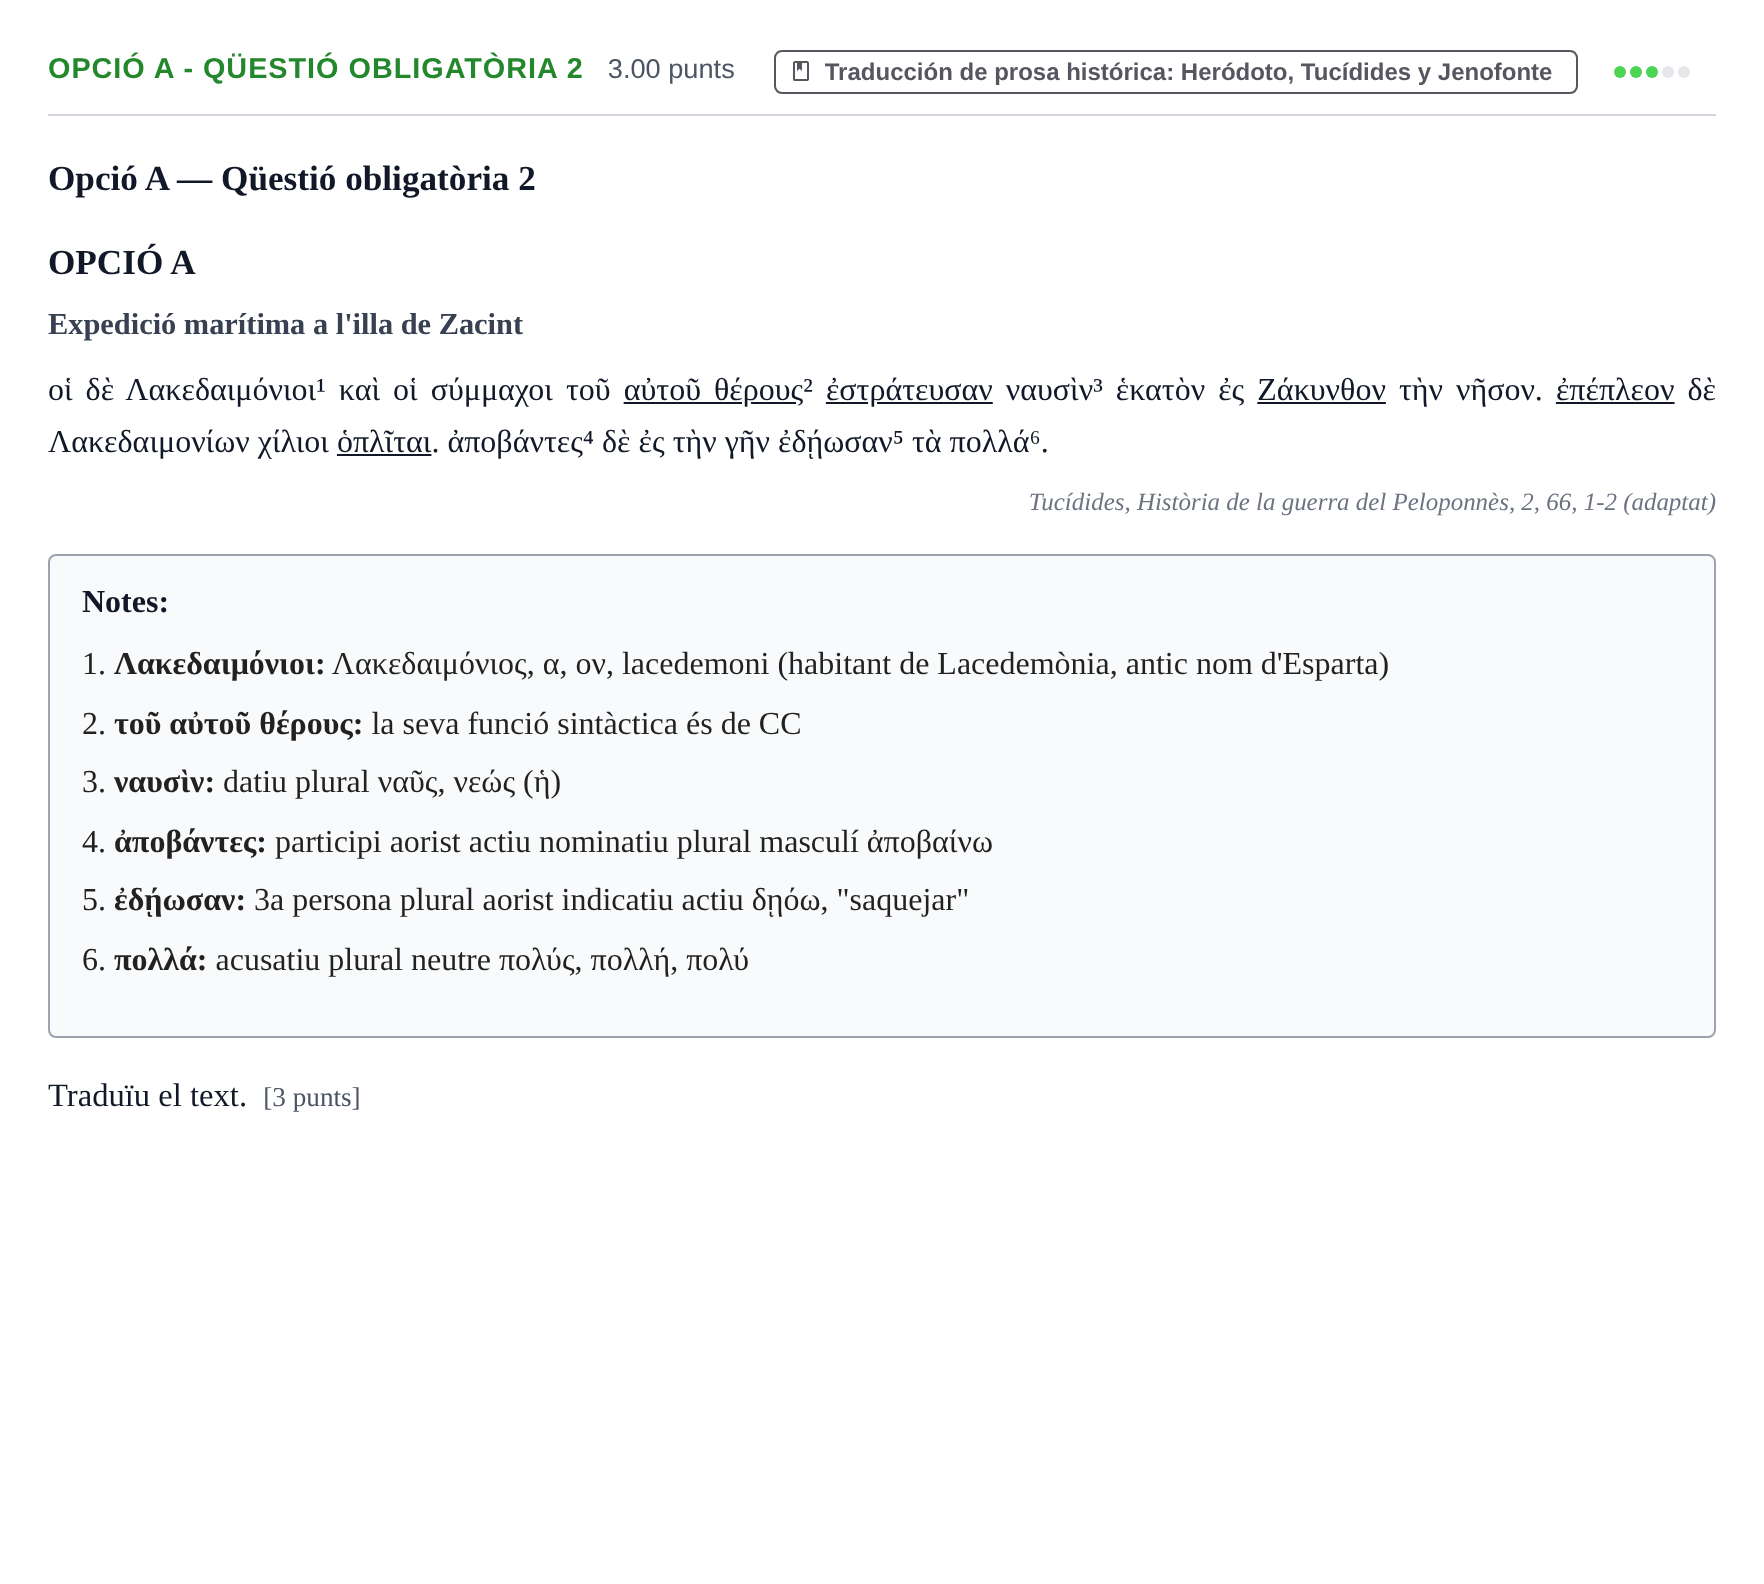Select note 1 about Λακεδαιμόνιοι
1764x1584 pixels.
735,664
